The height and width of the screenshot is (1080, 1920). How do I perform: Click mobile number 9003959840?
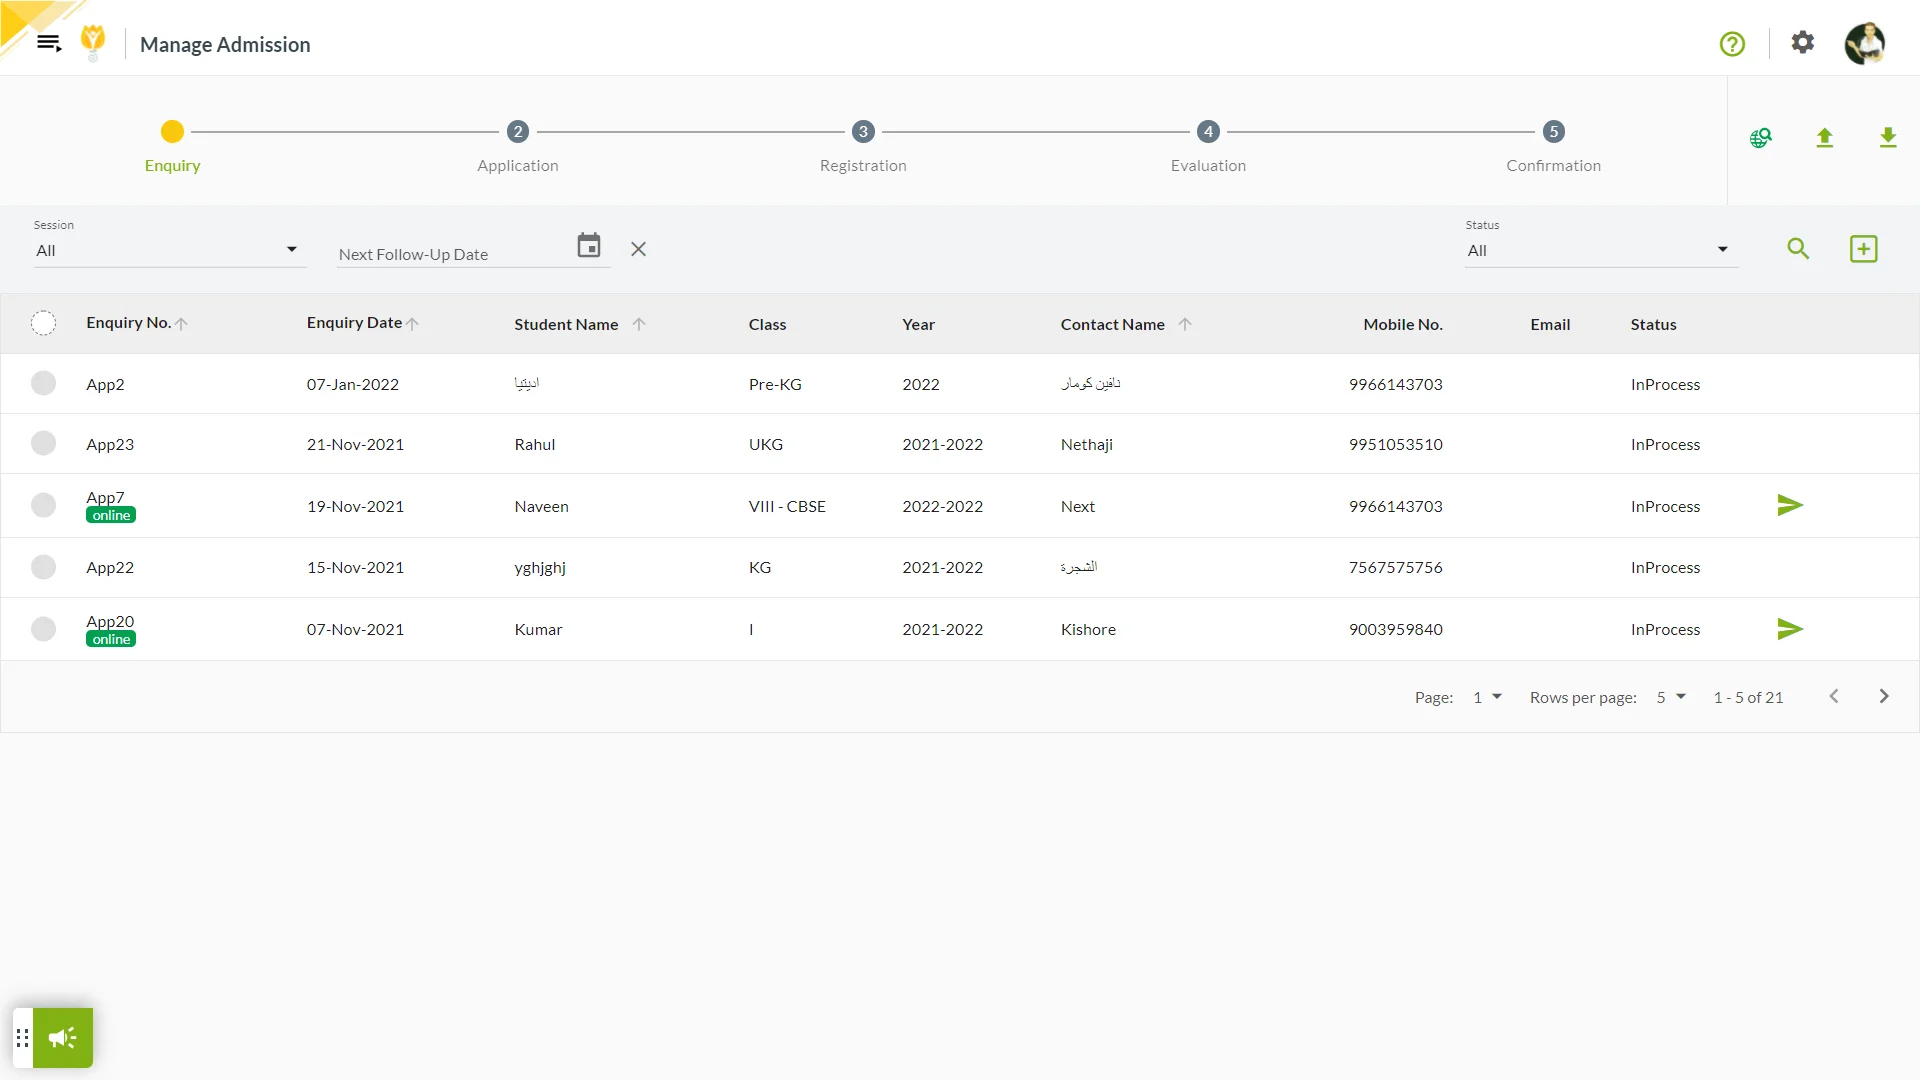pos(1395,629)
